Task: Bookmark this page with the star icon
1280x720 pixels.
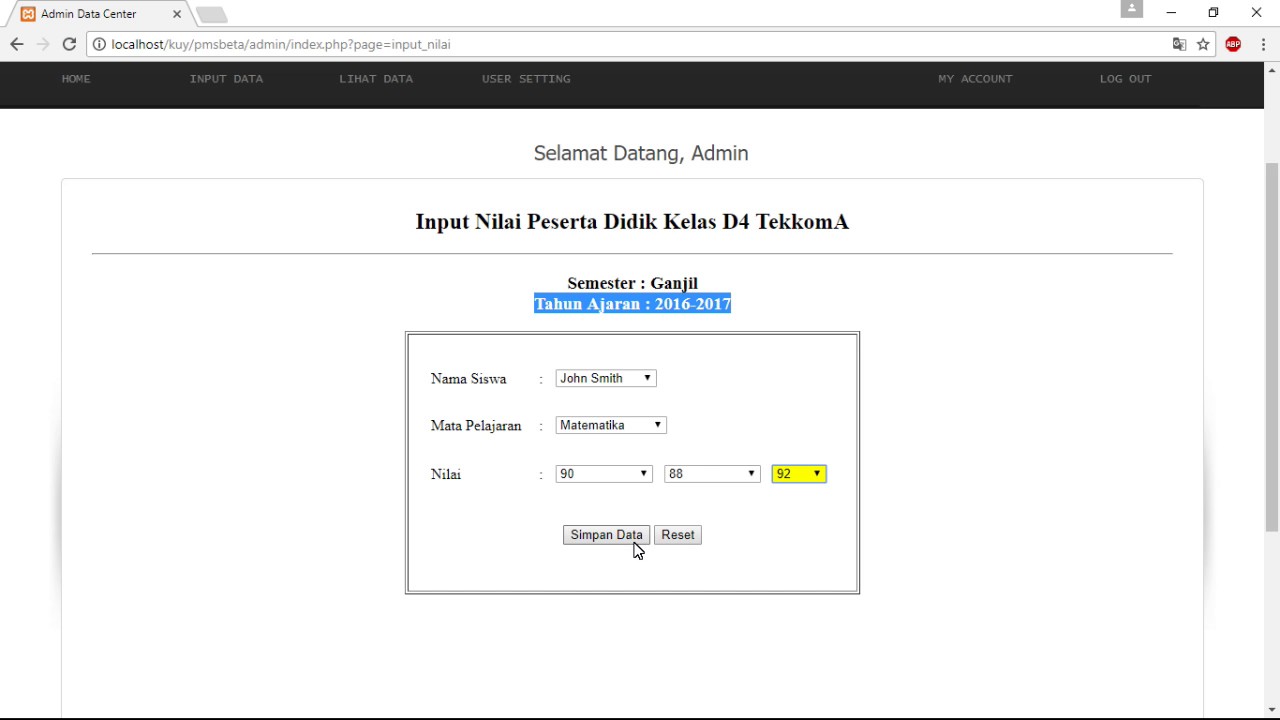Action: click(x=1203, y=44)
